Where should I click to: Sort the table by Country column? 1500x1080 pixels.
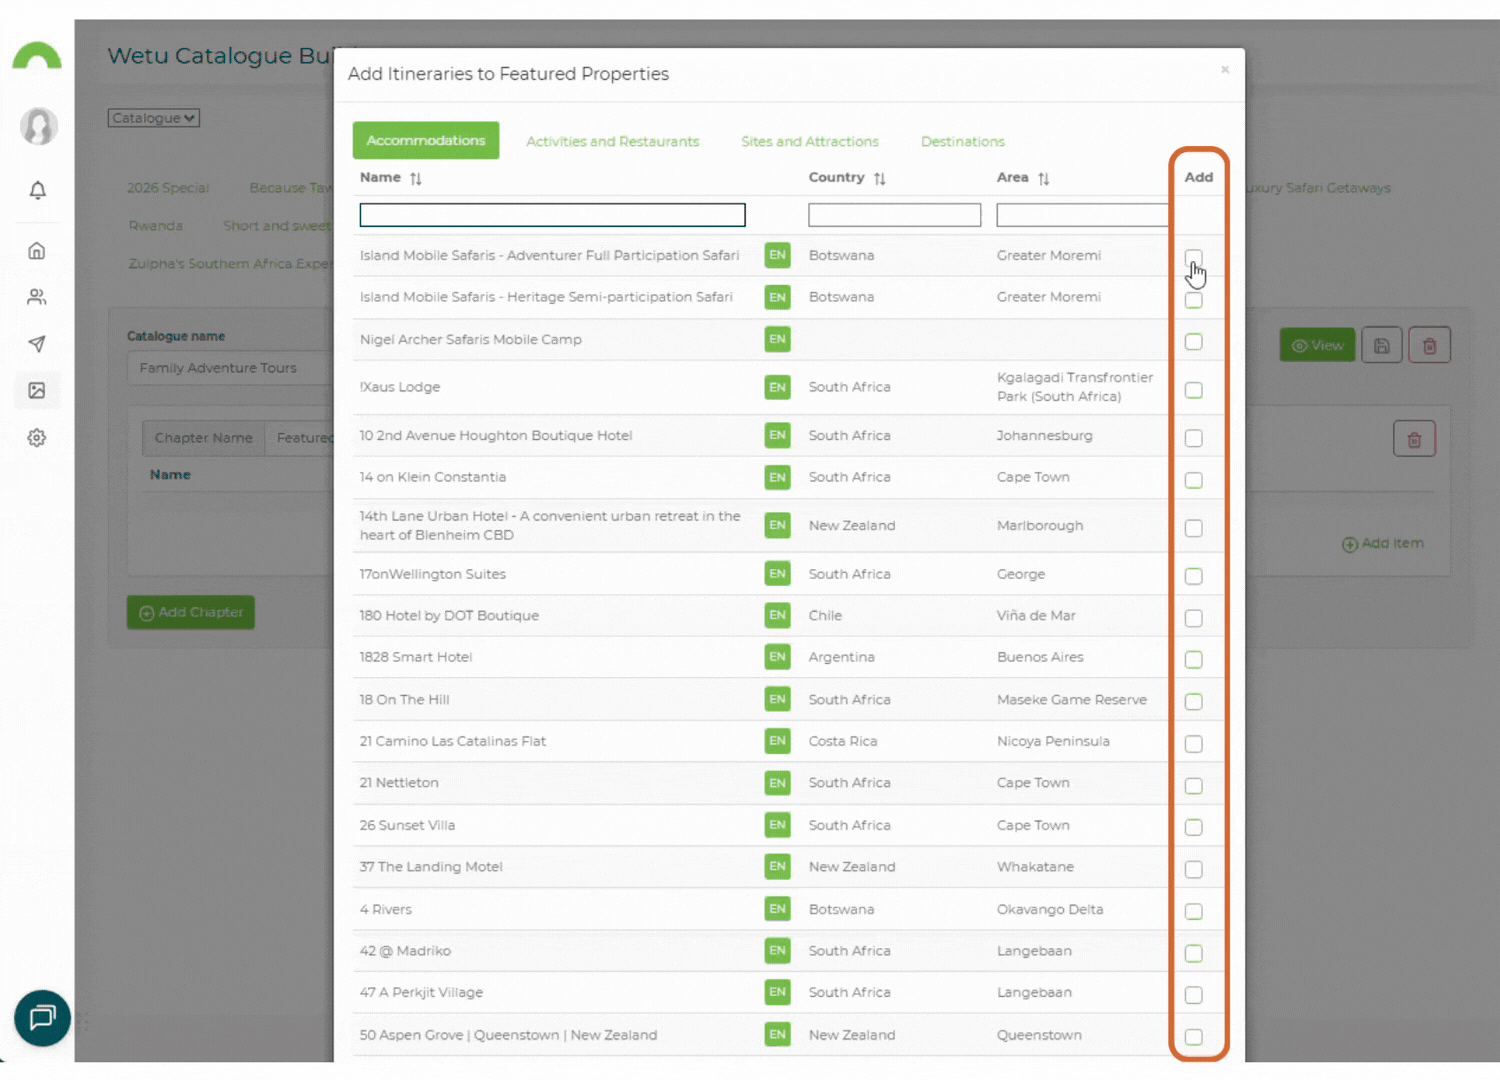click(879, 177)
